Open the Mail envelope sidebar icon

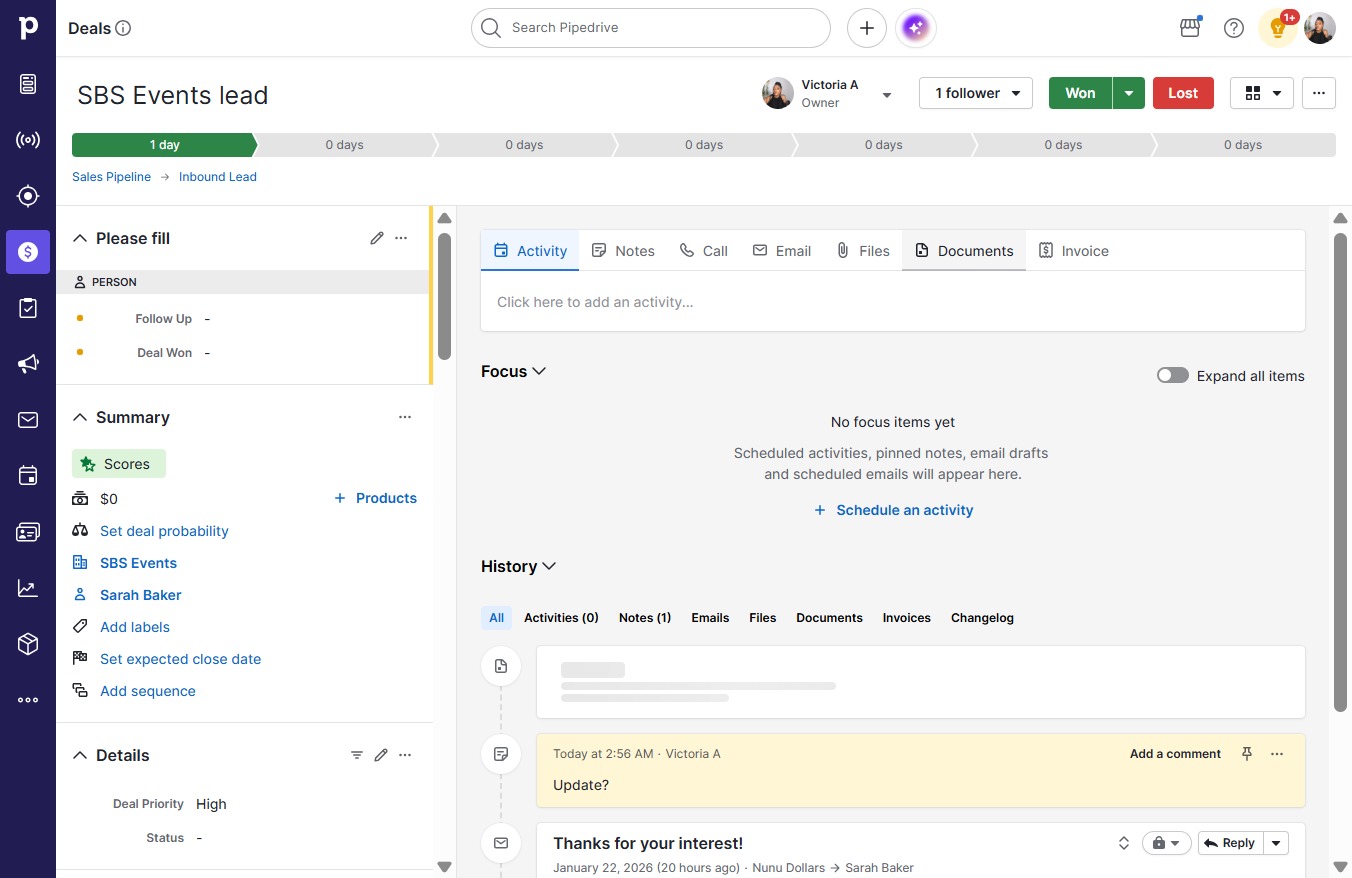click(28, 420)
